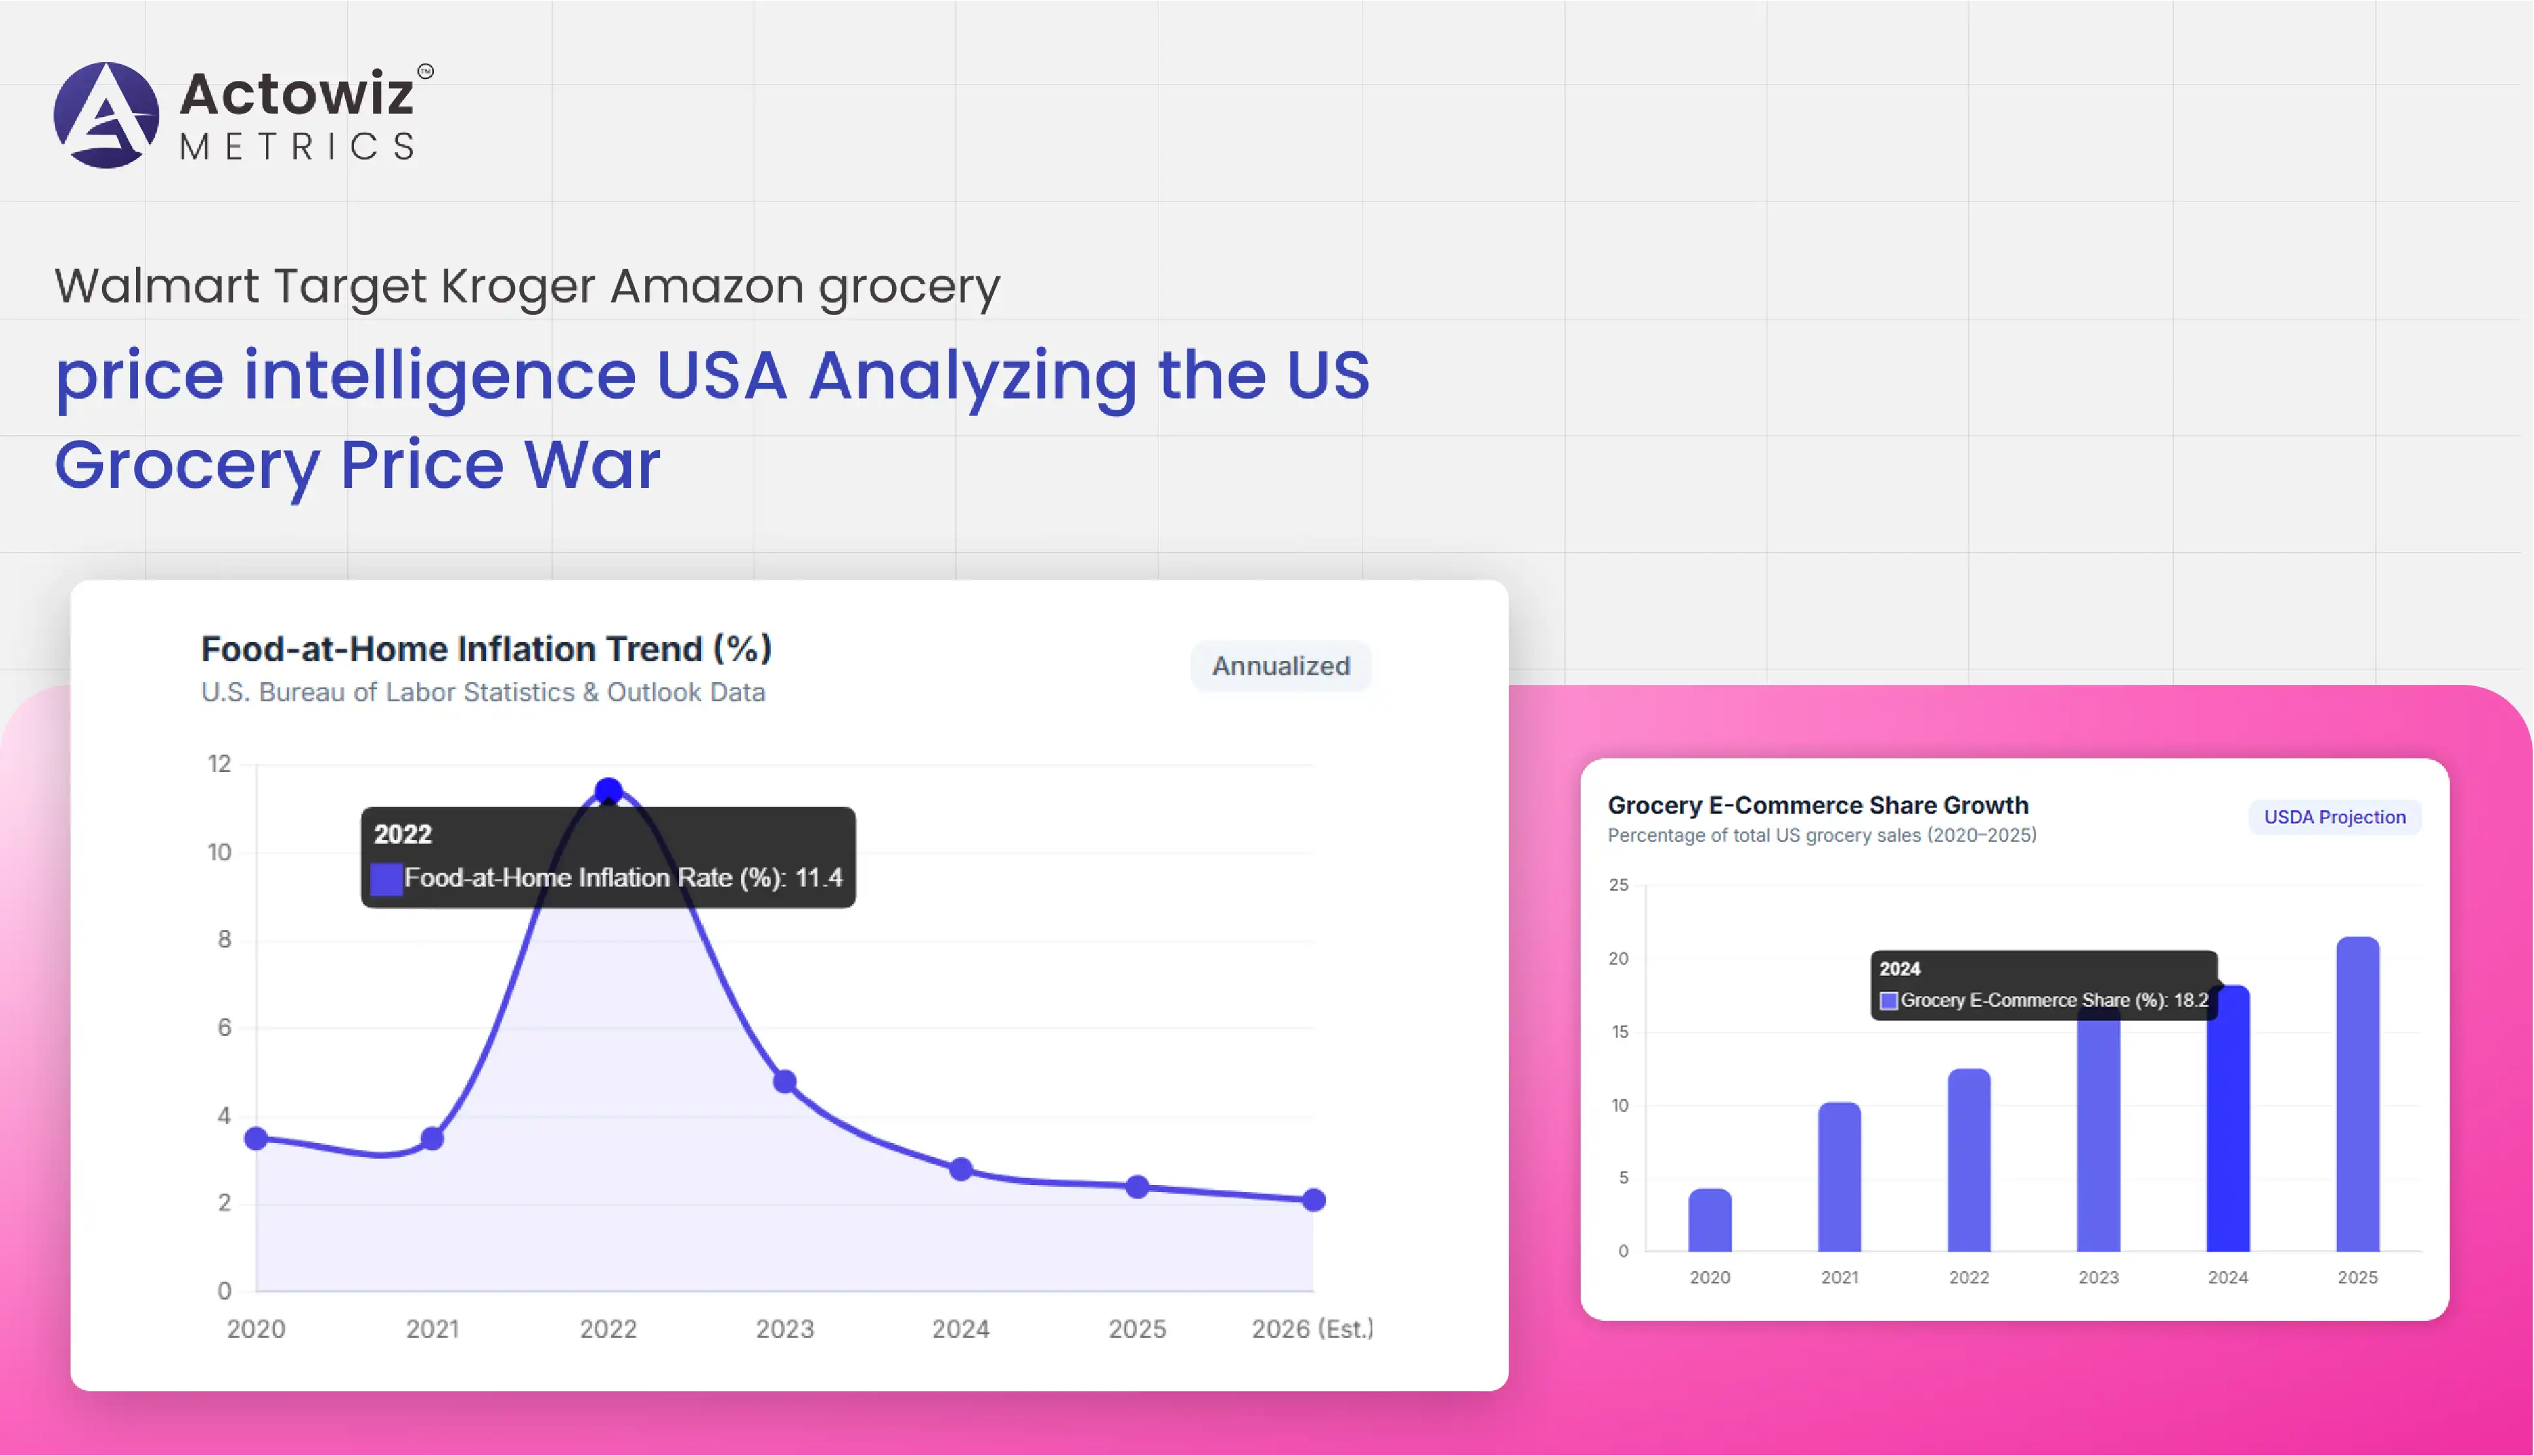Click 'U.S. Bureau of Labor Statistics & Outlook Data' subtitle
This screenshot has width=2534, height=1456.
[483, 692]
